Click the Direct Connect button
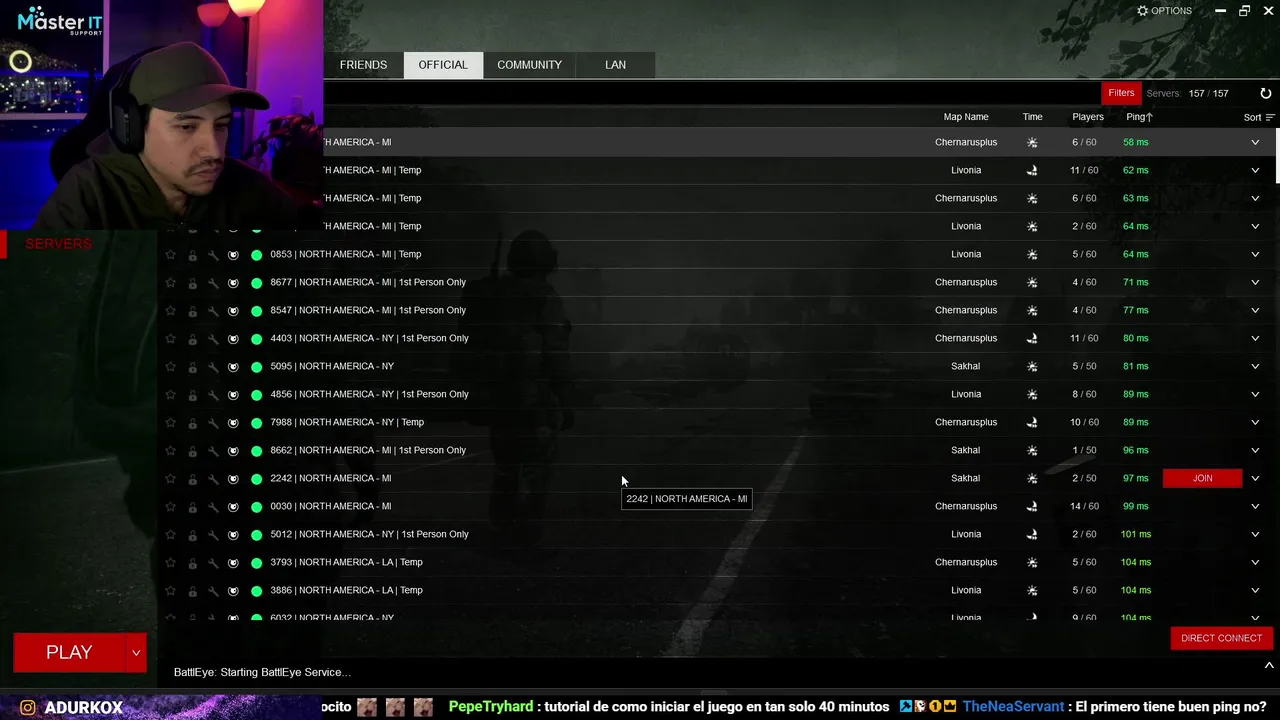The height and width of the screenshot is (720, 1280). coord(1221,638)
